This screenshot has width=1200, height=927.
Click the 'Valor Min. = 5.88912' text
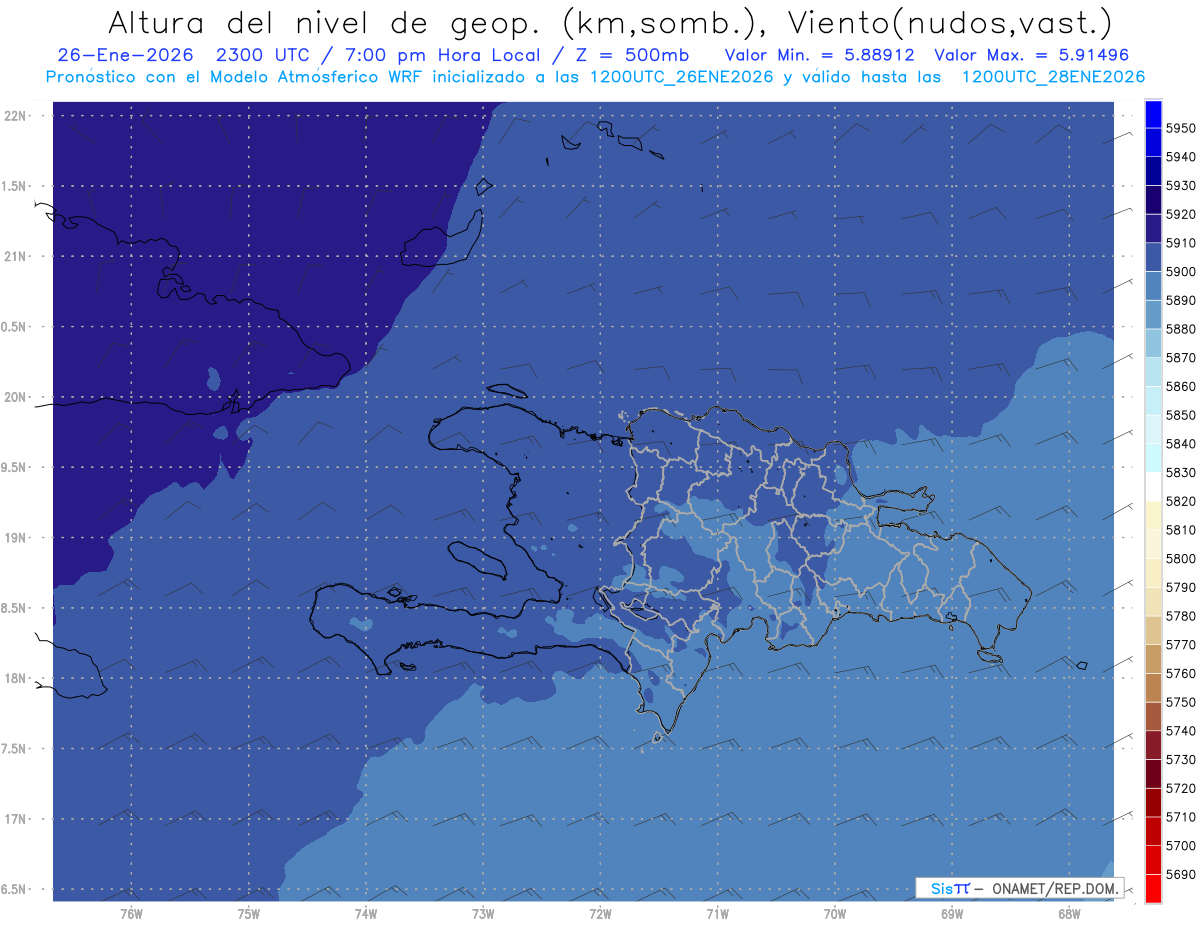pyautogui.click(x=820, y=55)
